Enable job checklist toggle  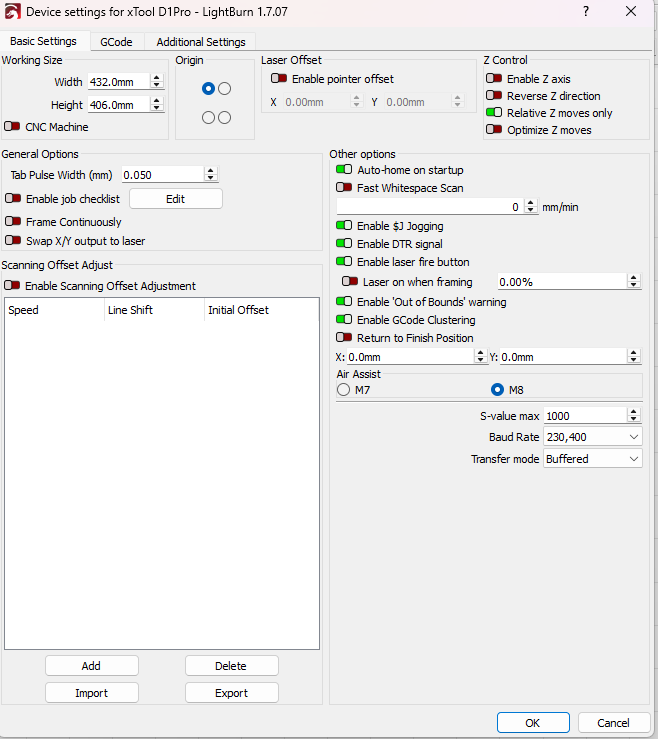point(13,198)
